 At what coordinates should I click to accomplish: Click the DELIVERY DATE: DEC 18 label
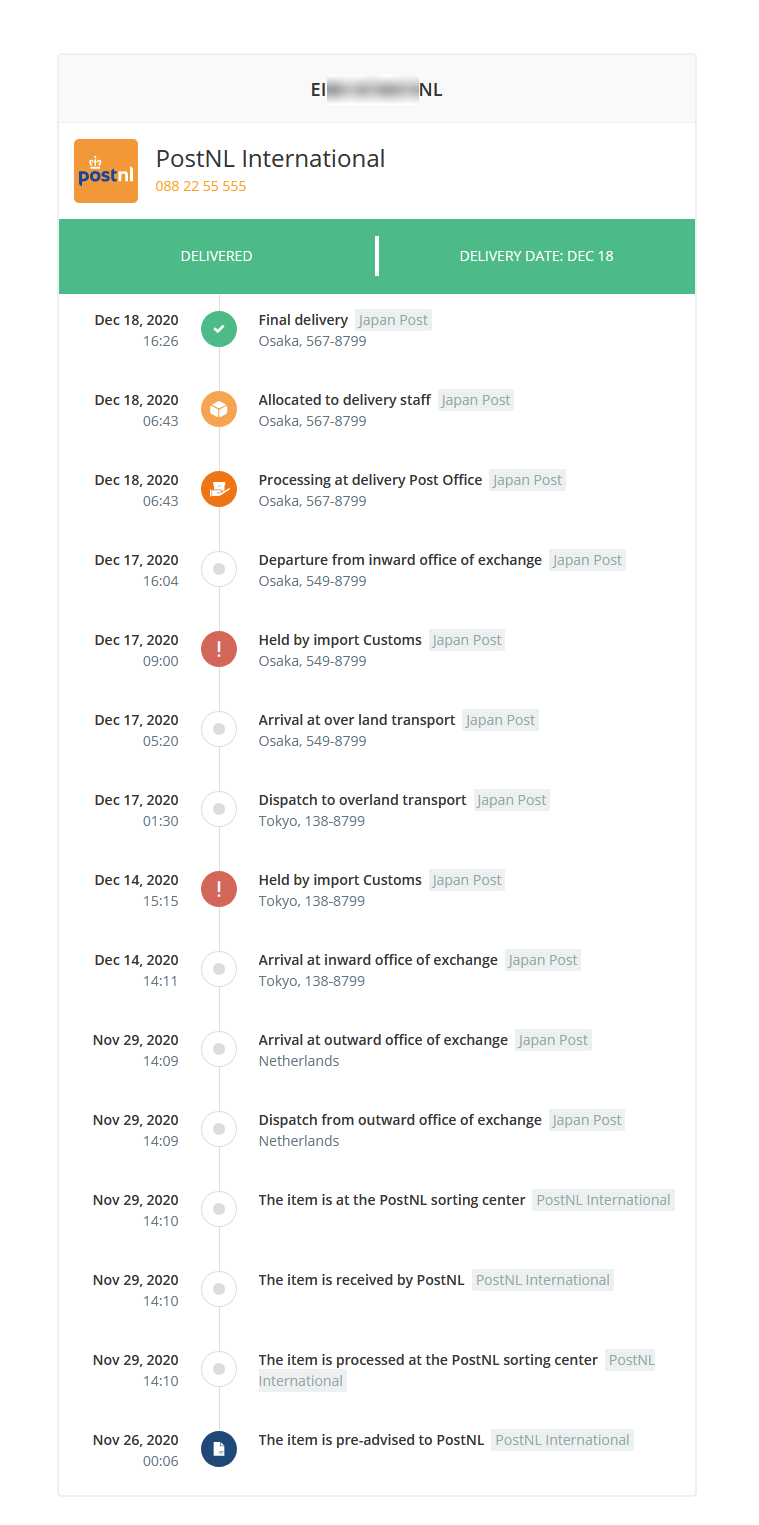point(536,256)
